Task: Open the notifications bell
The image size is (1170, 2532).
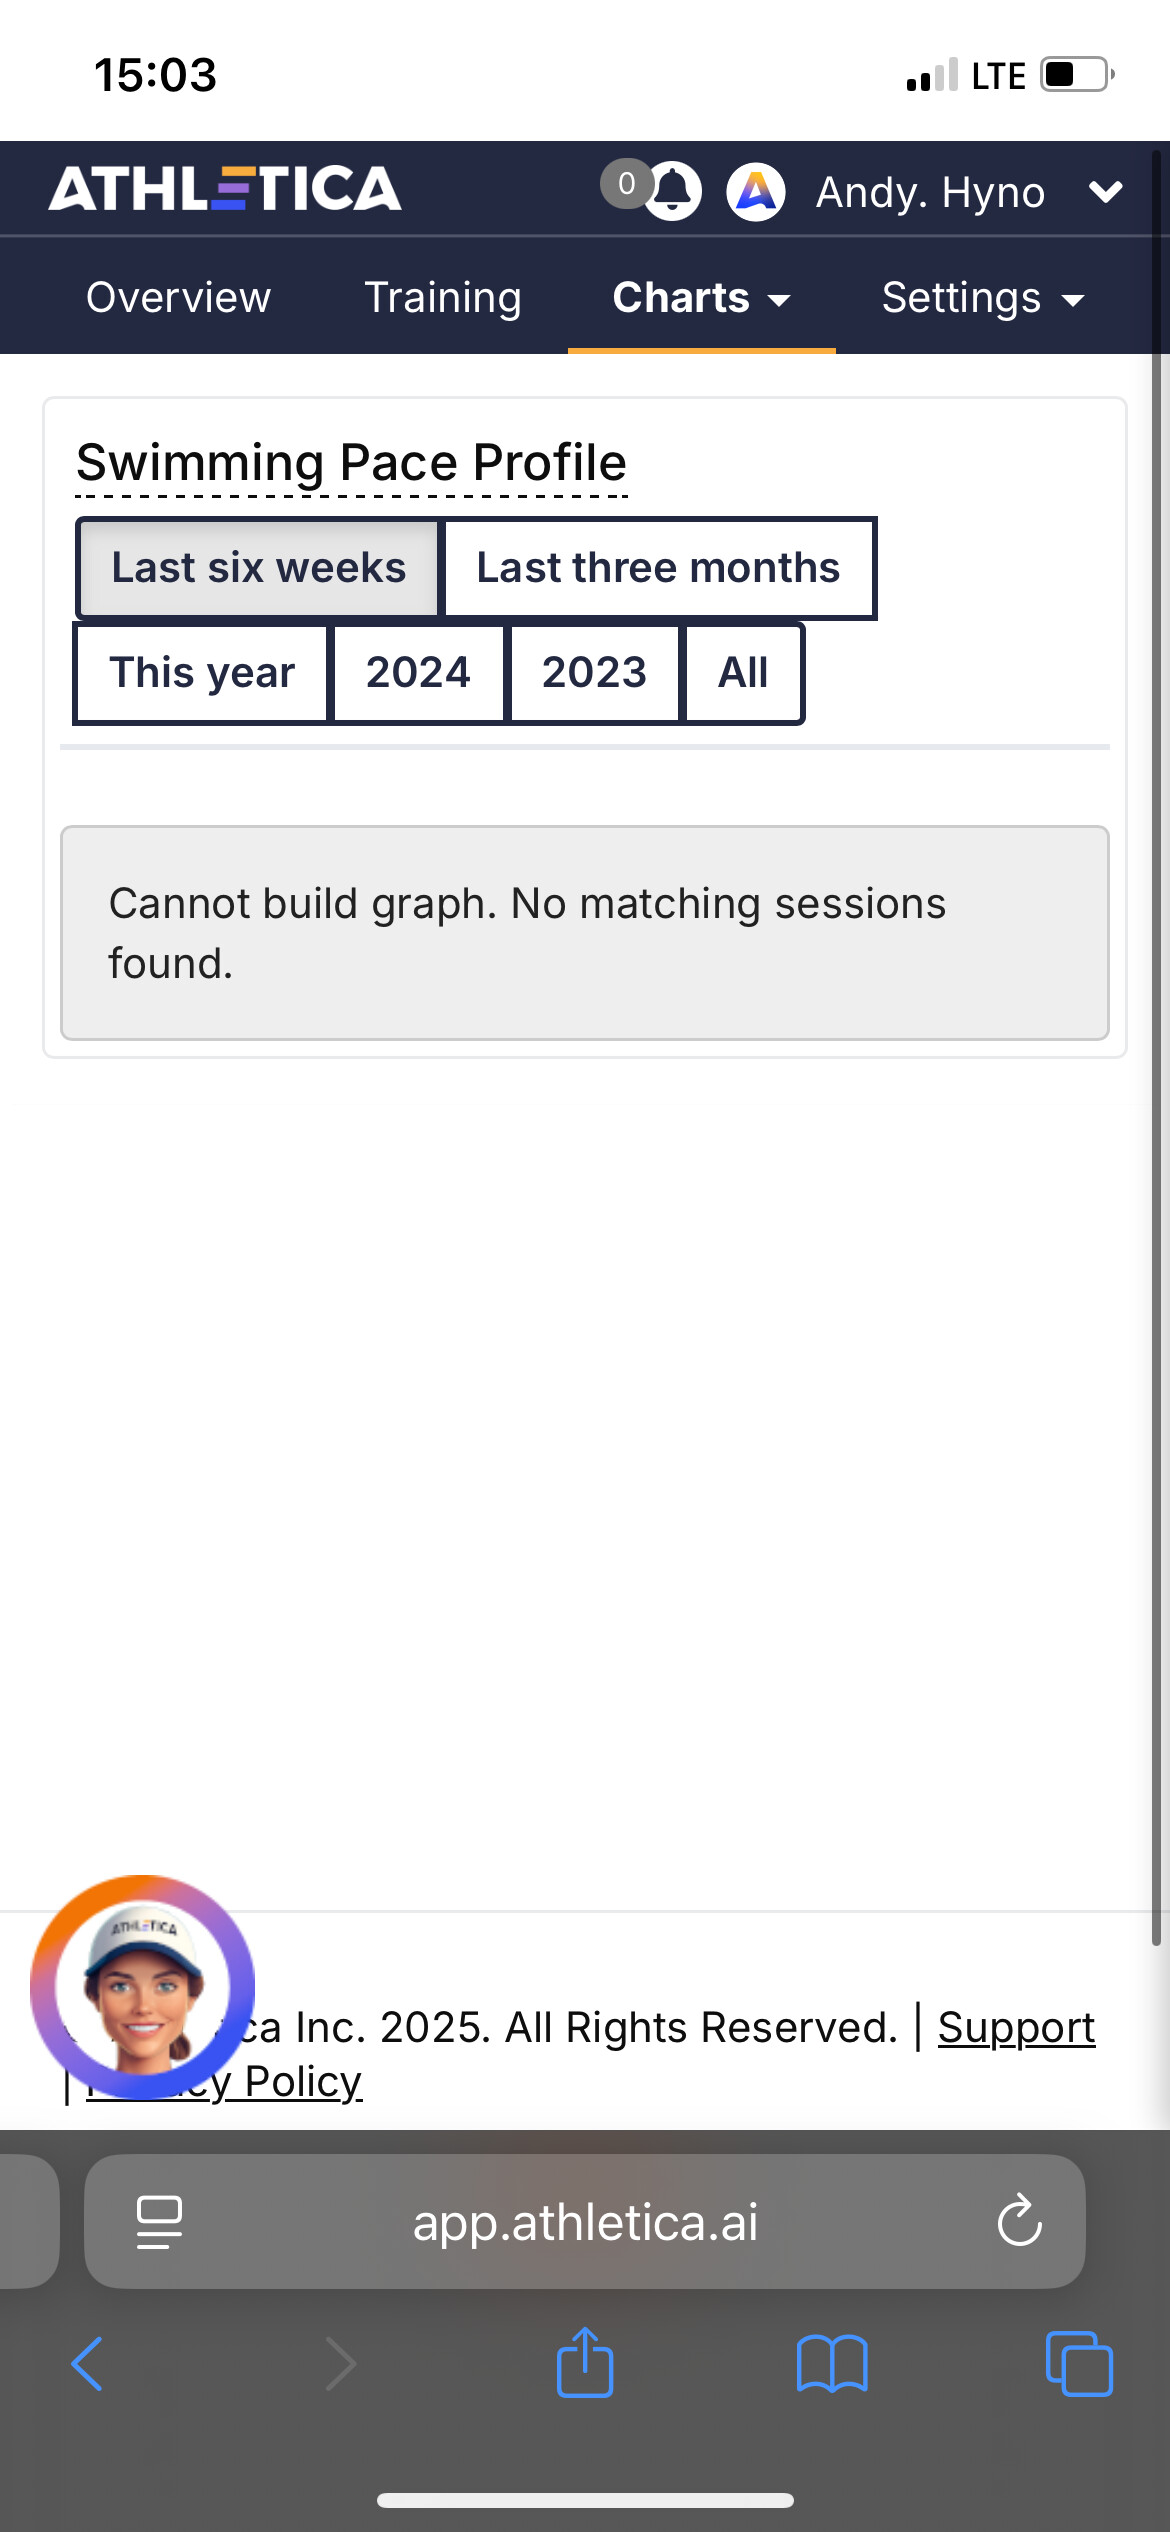Action: pos(673,190)
